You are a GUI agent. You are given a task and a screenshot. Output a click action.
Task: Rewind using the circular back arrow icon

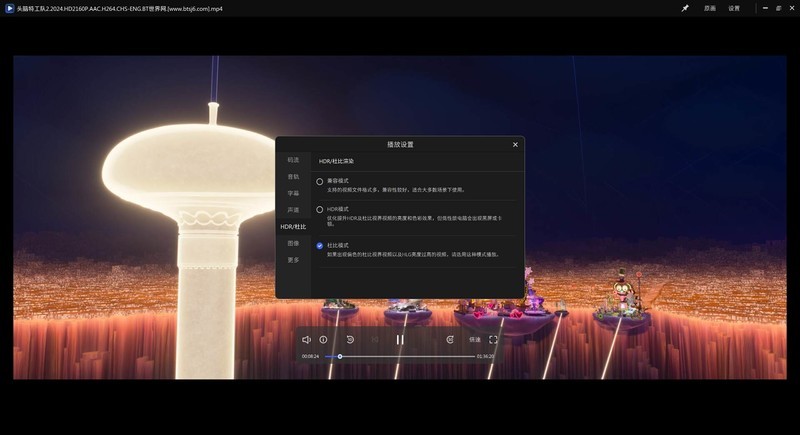(x=350, y=340)
